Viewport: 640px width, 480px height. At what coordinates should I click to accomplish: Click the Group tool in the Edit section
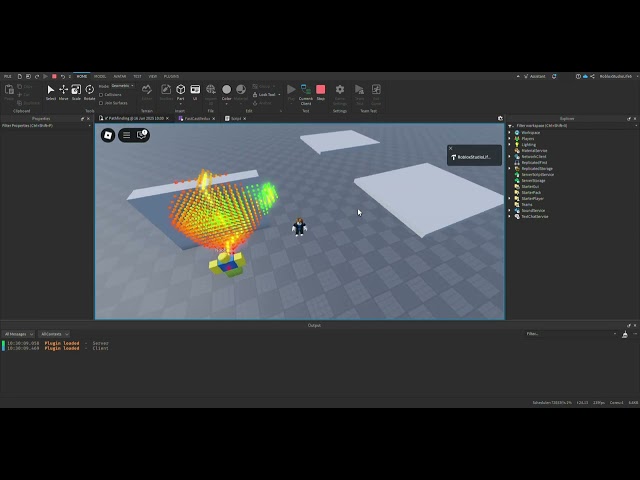[262, 87]
